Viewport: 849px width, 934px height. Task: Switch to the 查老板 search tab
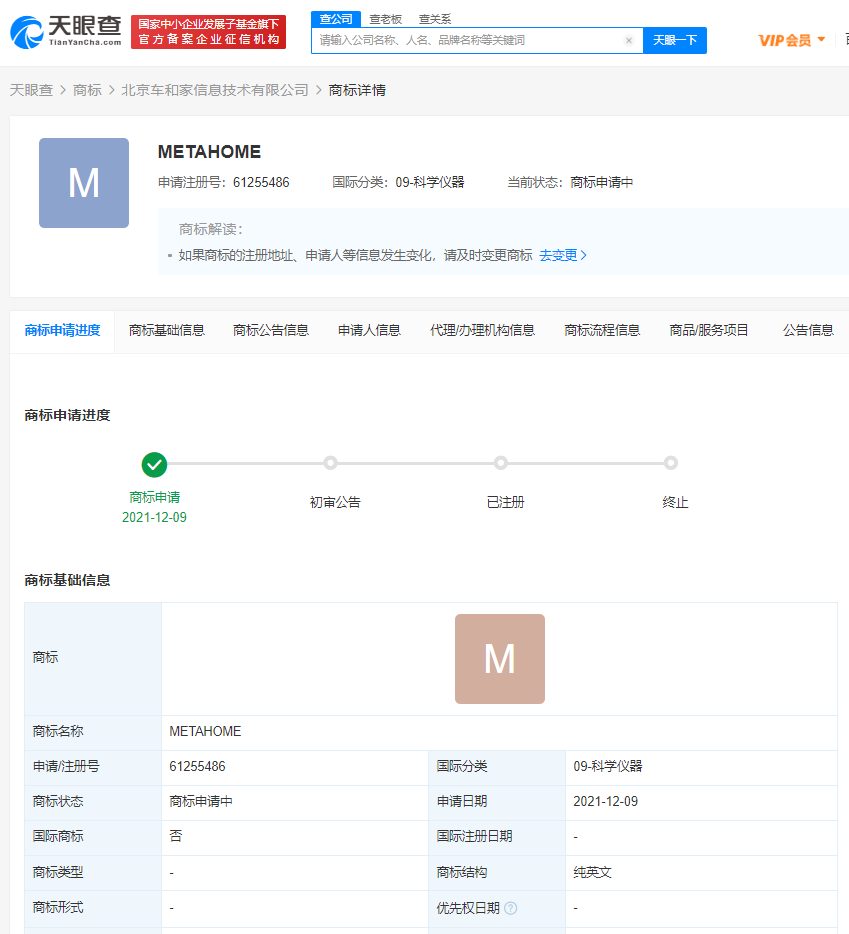(385, 19)
